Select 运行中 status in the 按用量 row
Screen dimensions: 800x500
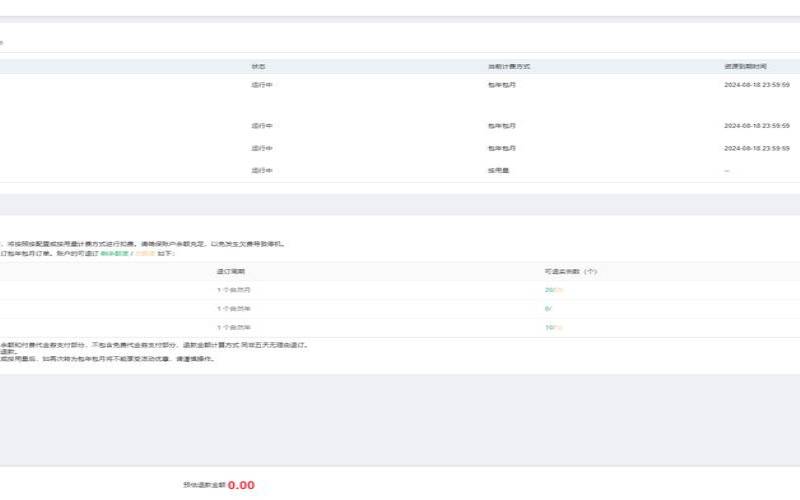tap(262, 170)
